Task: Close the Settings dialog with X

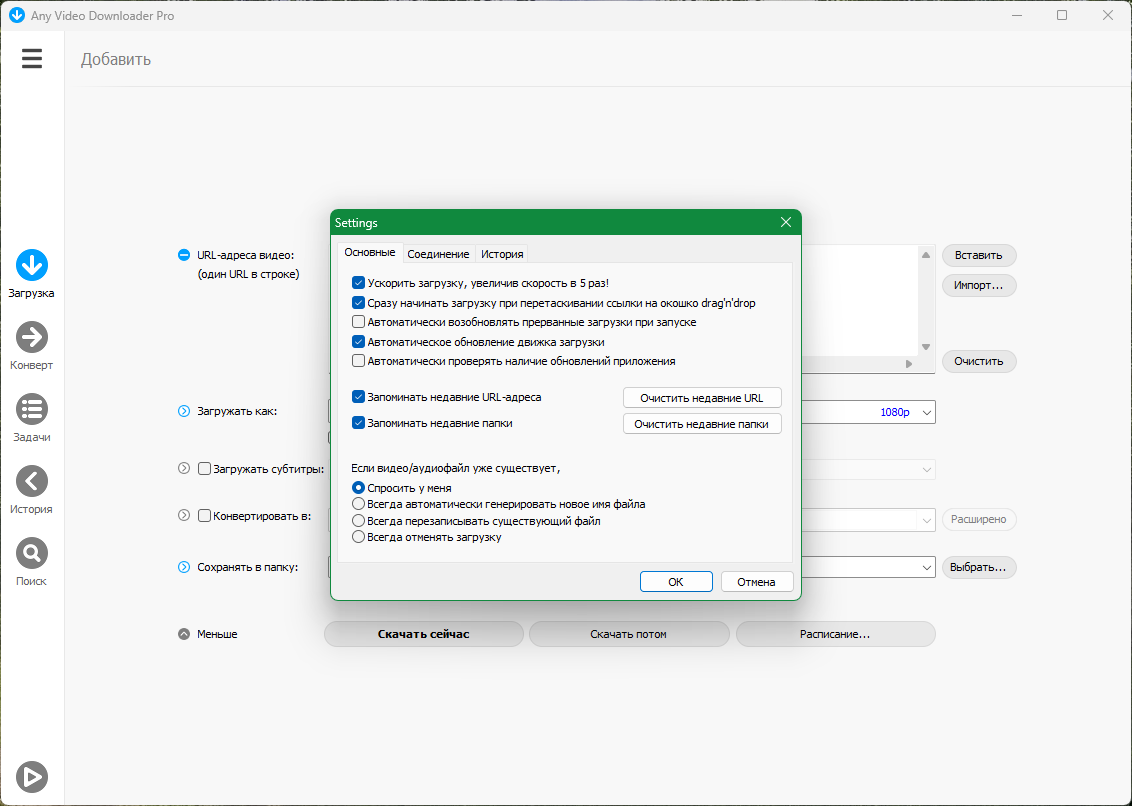Action: 786,222
